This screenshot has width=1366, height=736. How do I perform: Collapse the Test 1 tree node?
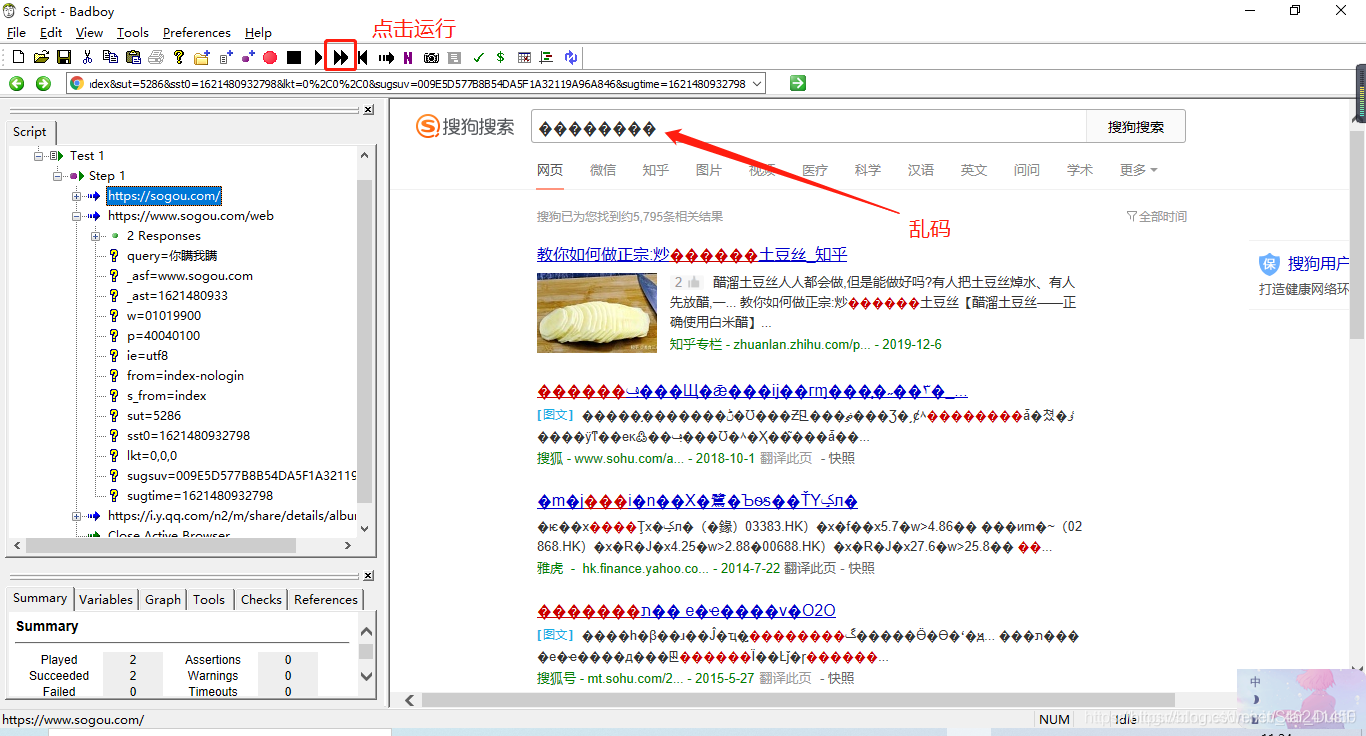point(38,156)
